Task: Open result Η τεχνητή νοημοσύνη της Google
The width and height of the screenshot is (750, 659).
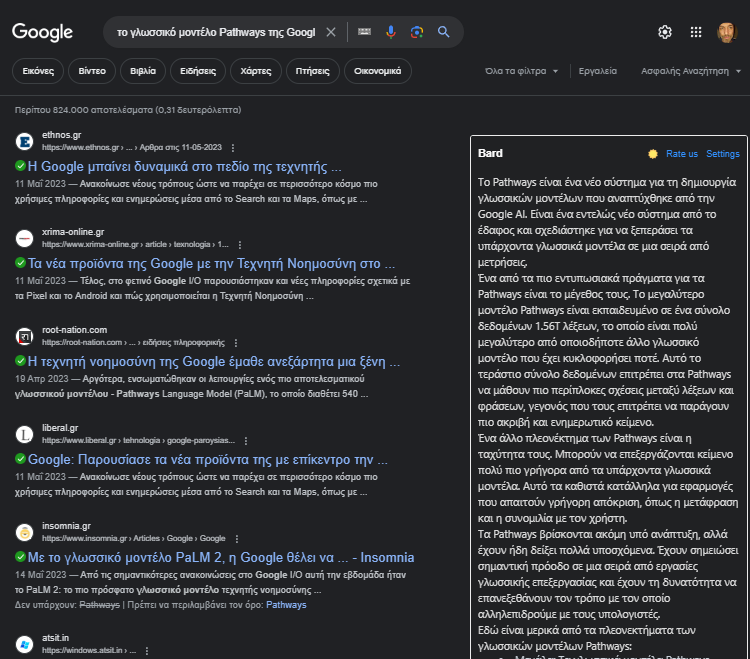Action: point(214,362)
